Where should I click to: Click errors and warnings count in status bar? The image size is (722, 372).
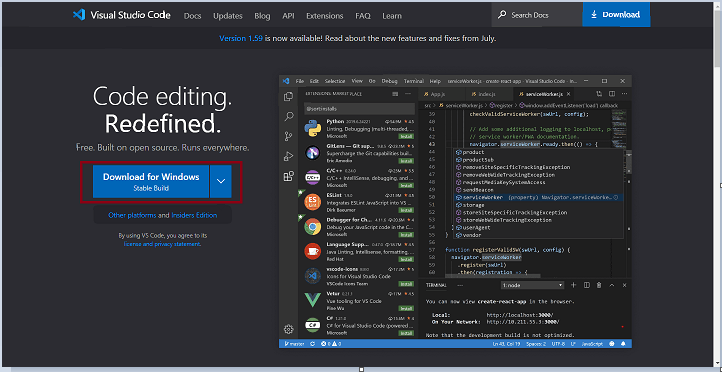click(x=331, y=343)
